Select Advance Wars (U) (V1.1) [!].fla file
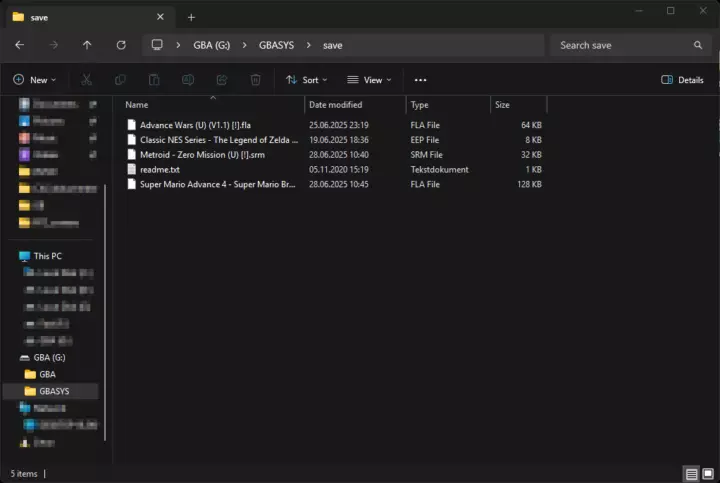 point(195,125)
